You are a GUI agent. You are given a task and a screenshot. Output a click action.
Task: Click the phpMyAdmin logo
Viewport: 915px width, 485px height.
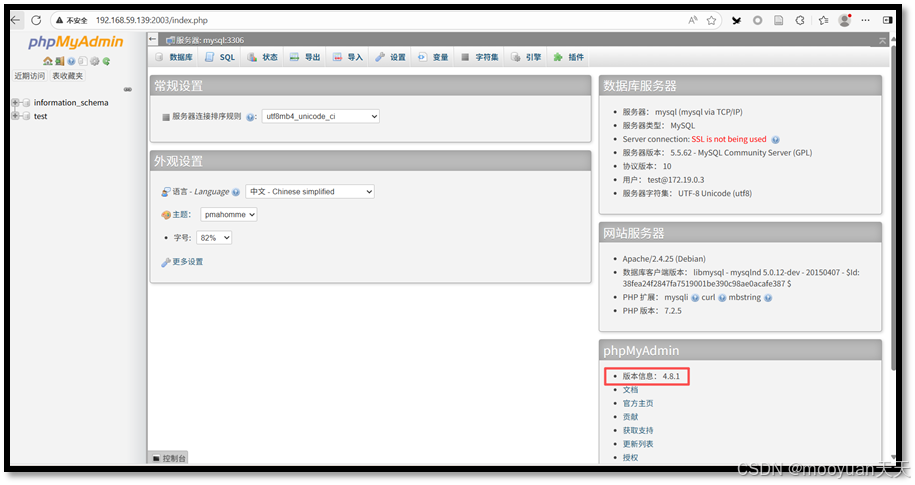76,42
